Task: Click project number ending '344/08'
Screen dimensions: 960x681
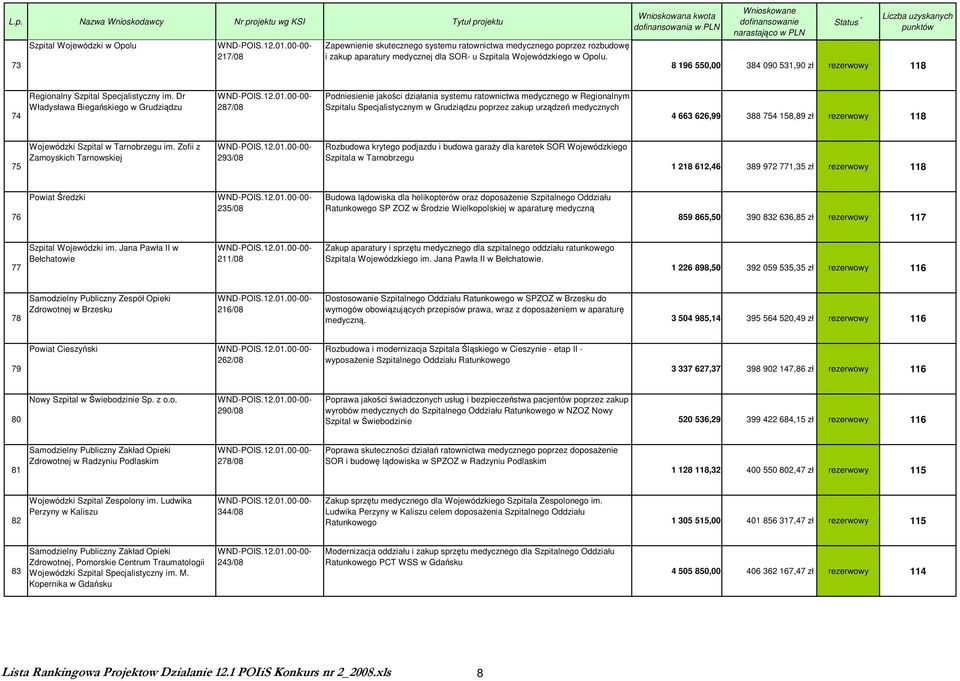Action: click(x=264, y=506)
